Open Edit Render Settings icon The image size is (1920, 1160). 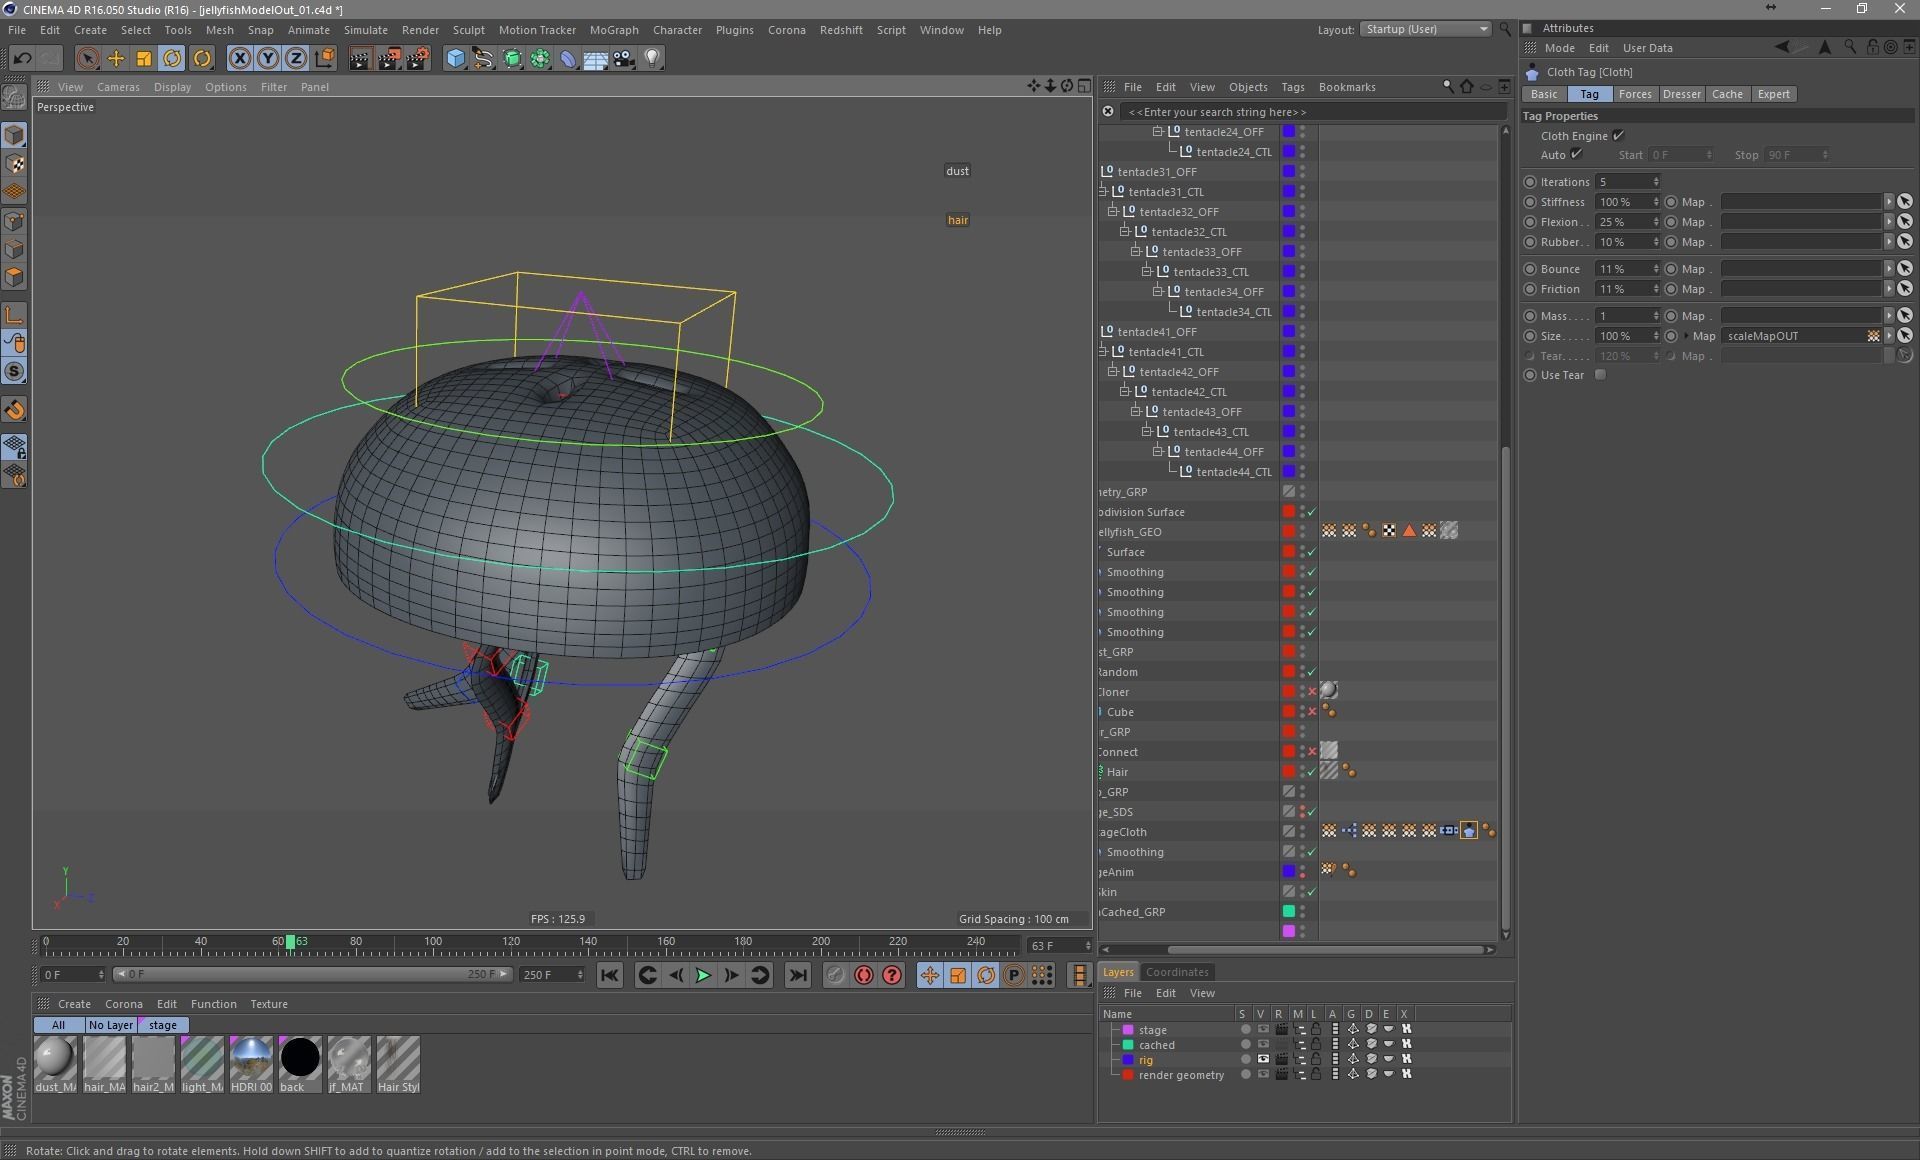click(x=418, y=58)
